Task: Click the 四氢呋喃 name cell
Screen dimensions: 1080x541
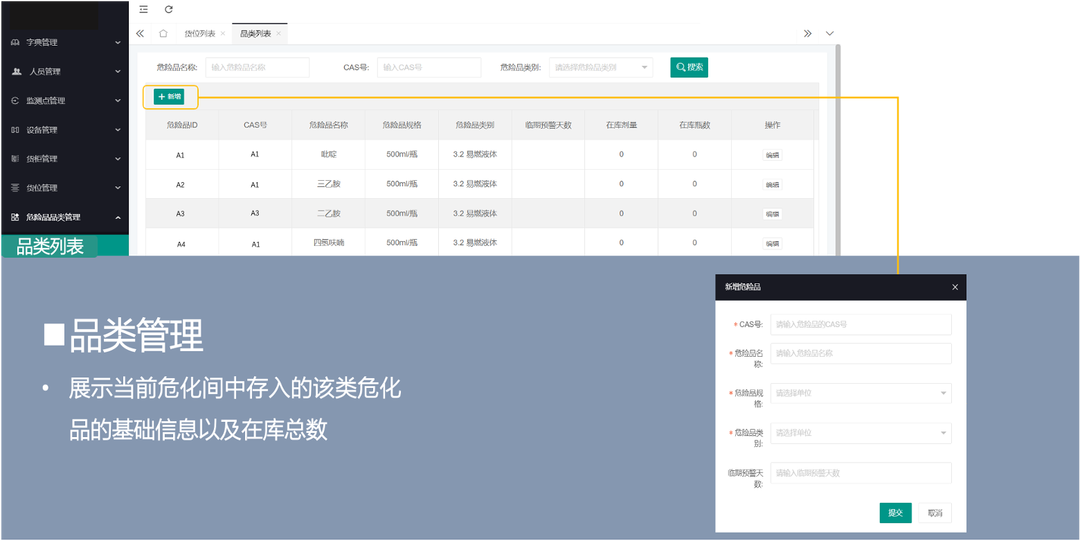Action: 329,243
